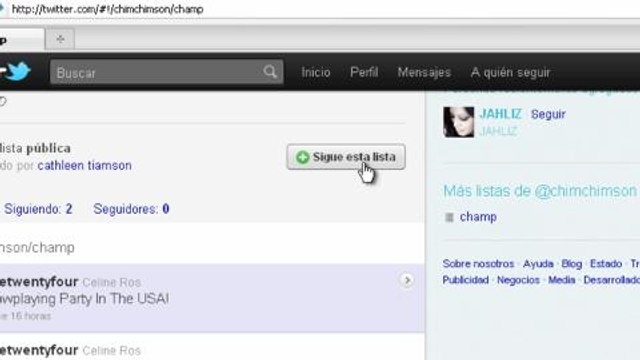
Task: Open JAHLIZ profile photo thumbnail
Action: point(459,122)
